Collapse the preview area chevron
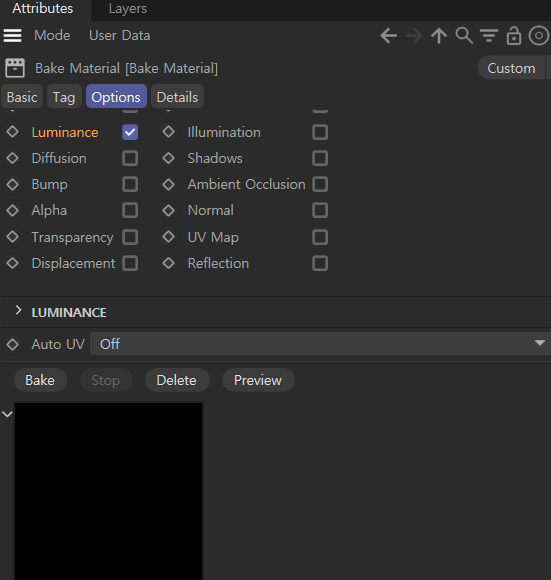The width and height of the screenshot is (551, 580). [7, 414]
